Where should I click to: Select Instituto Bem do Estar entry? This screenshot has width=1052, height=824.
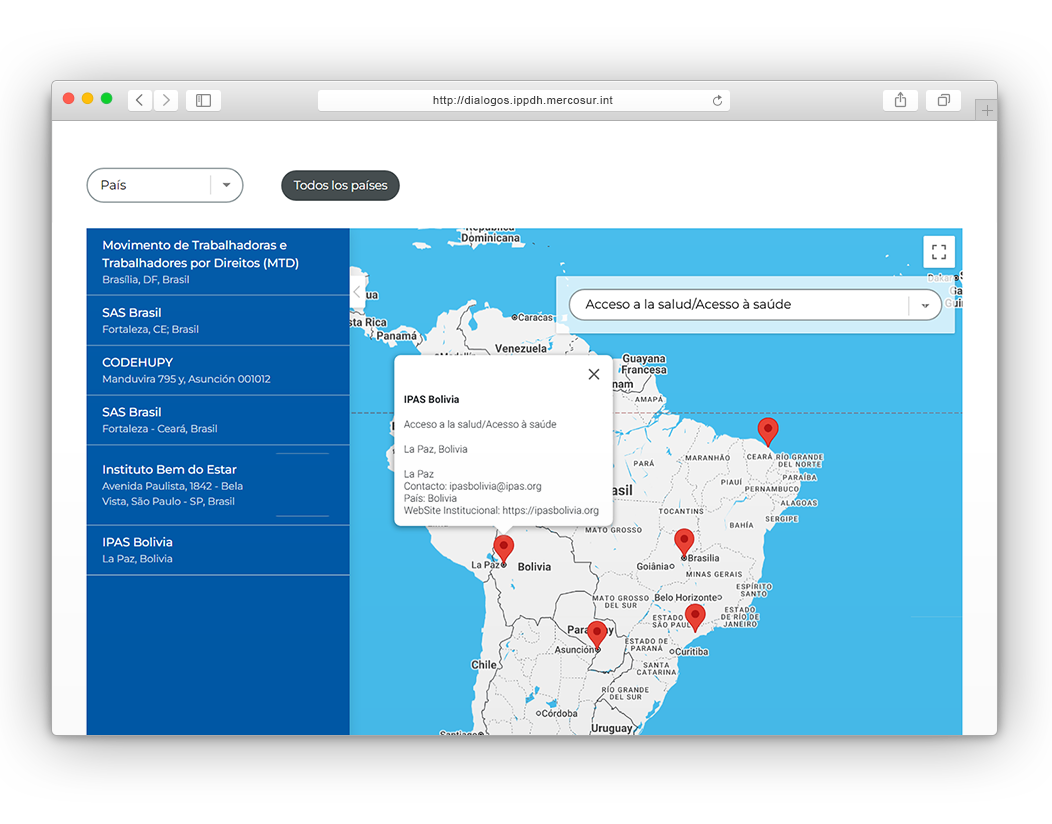click(218, 484)
